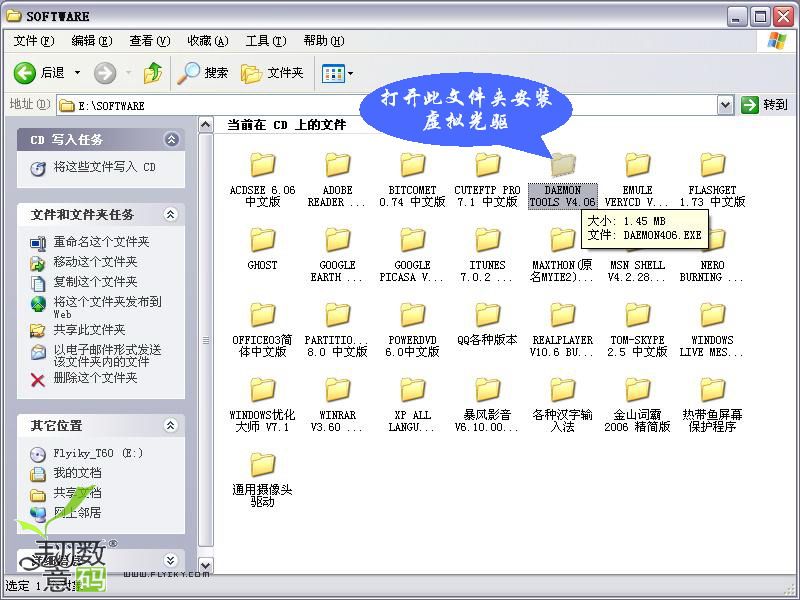Image resolution: width=800 pixels, height=600 pixels.
Task: Open the 文件(F) menu
Action: pyautogui.click(x=34, y=41)
